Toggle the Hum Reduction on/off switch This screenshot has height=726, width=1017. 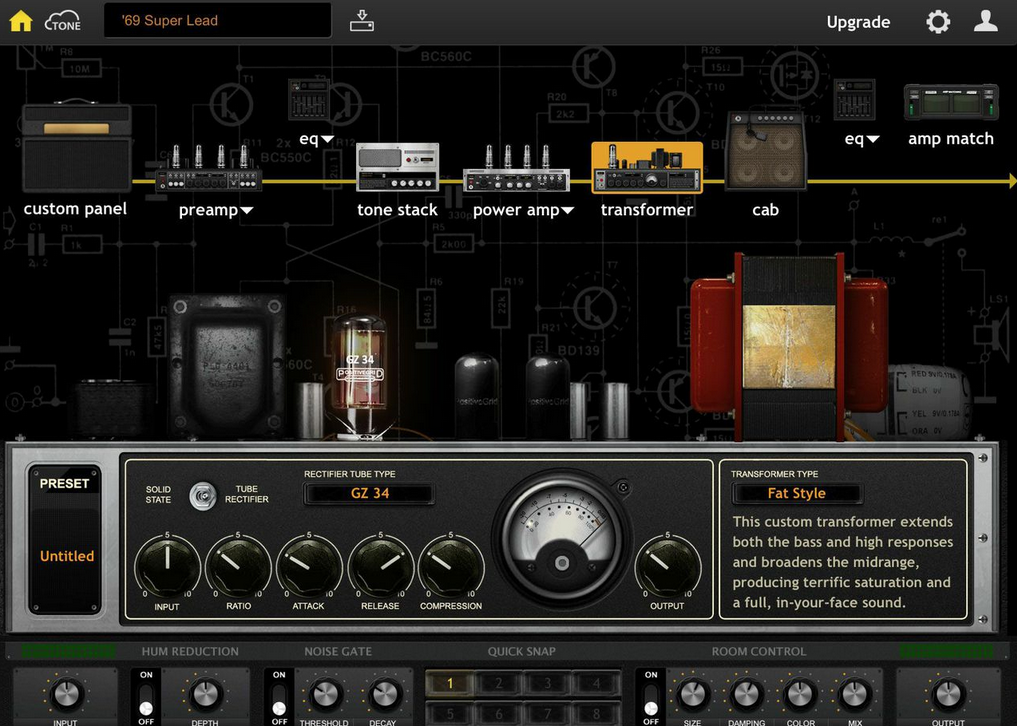(146, 698)
